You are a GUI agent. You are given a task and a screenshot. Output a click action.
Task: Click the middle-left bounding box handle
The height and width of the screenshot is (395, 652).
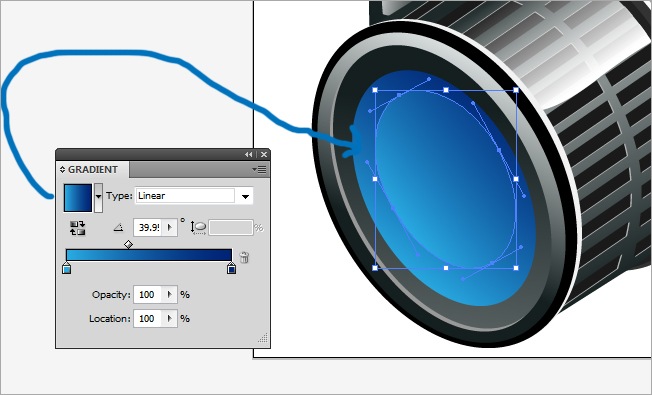[x=375, y=179]
